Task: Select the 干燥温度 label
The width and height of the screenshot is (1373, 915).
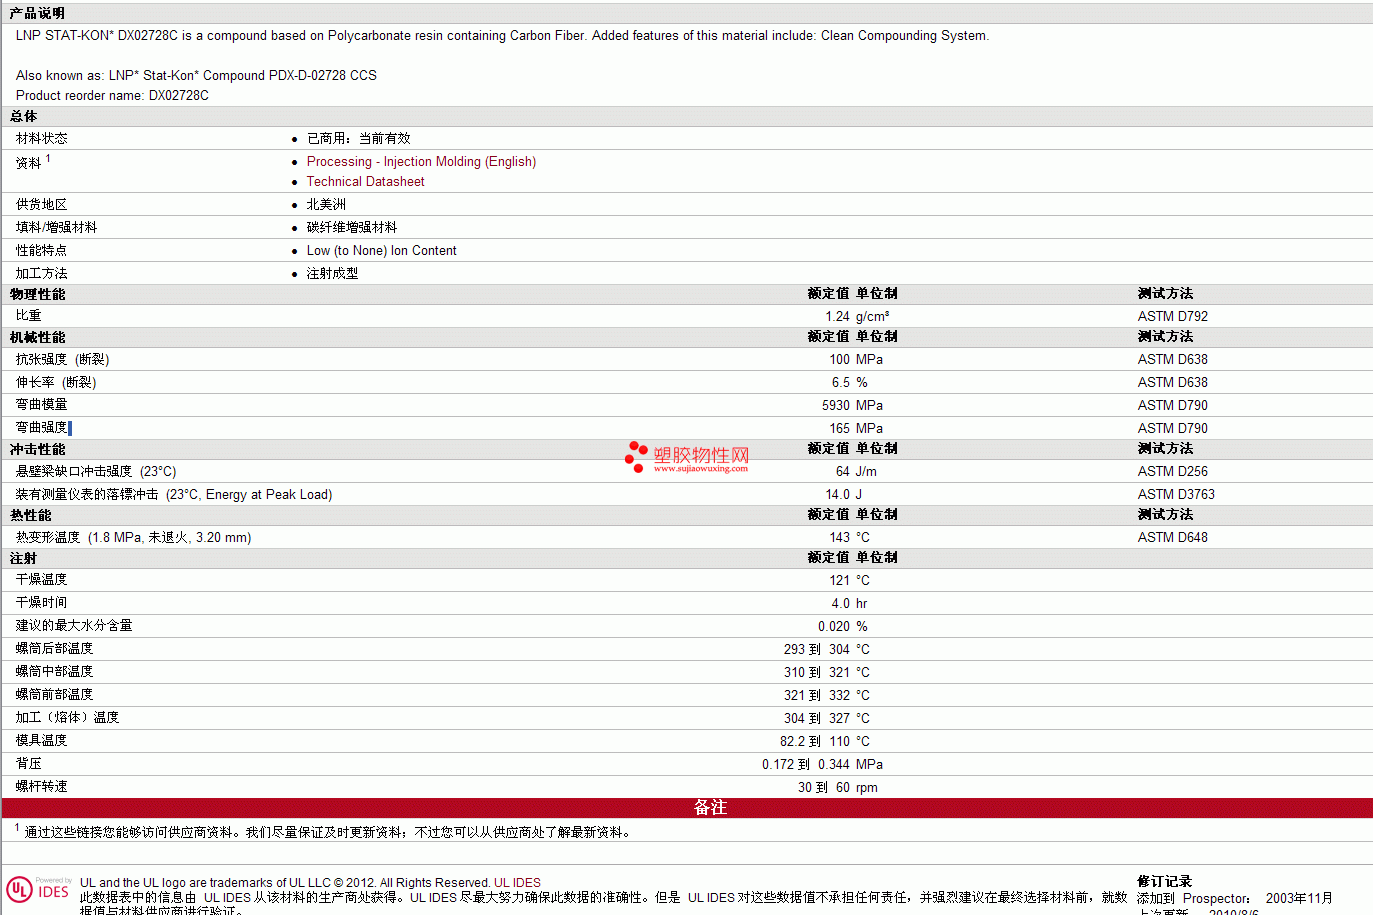Action: tap(42, 580)
